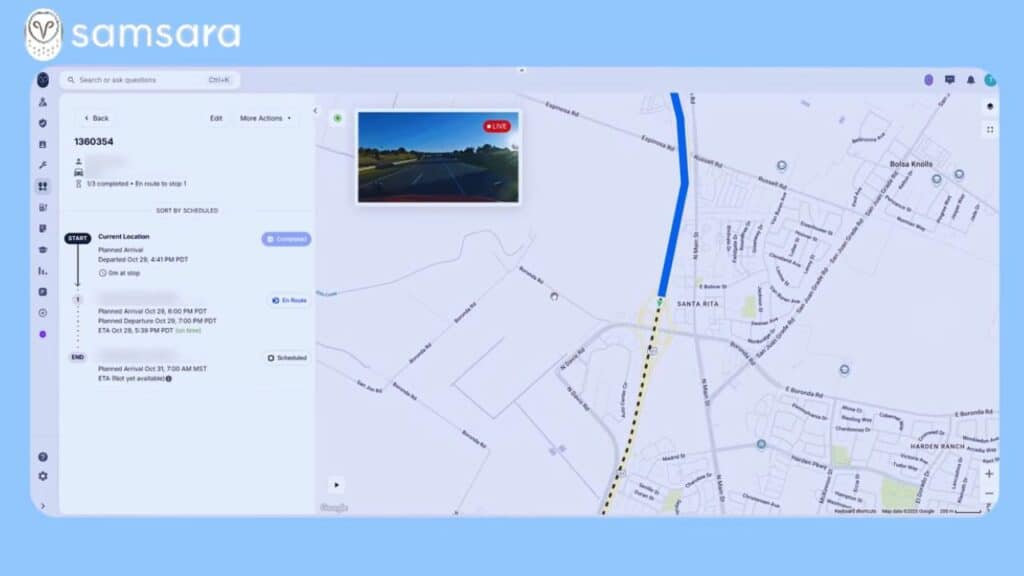Open the shield safety icon in sidebar
The image size is (1024, 576).
[x=43, y=123]
